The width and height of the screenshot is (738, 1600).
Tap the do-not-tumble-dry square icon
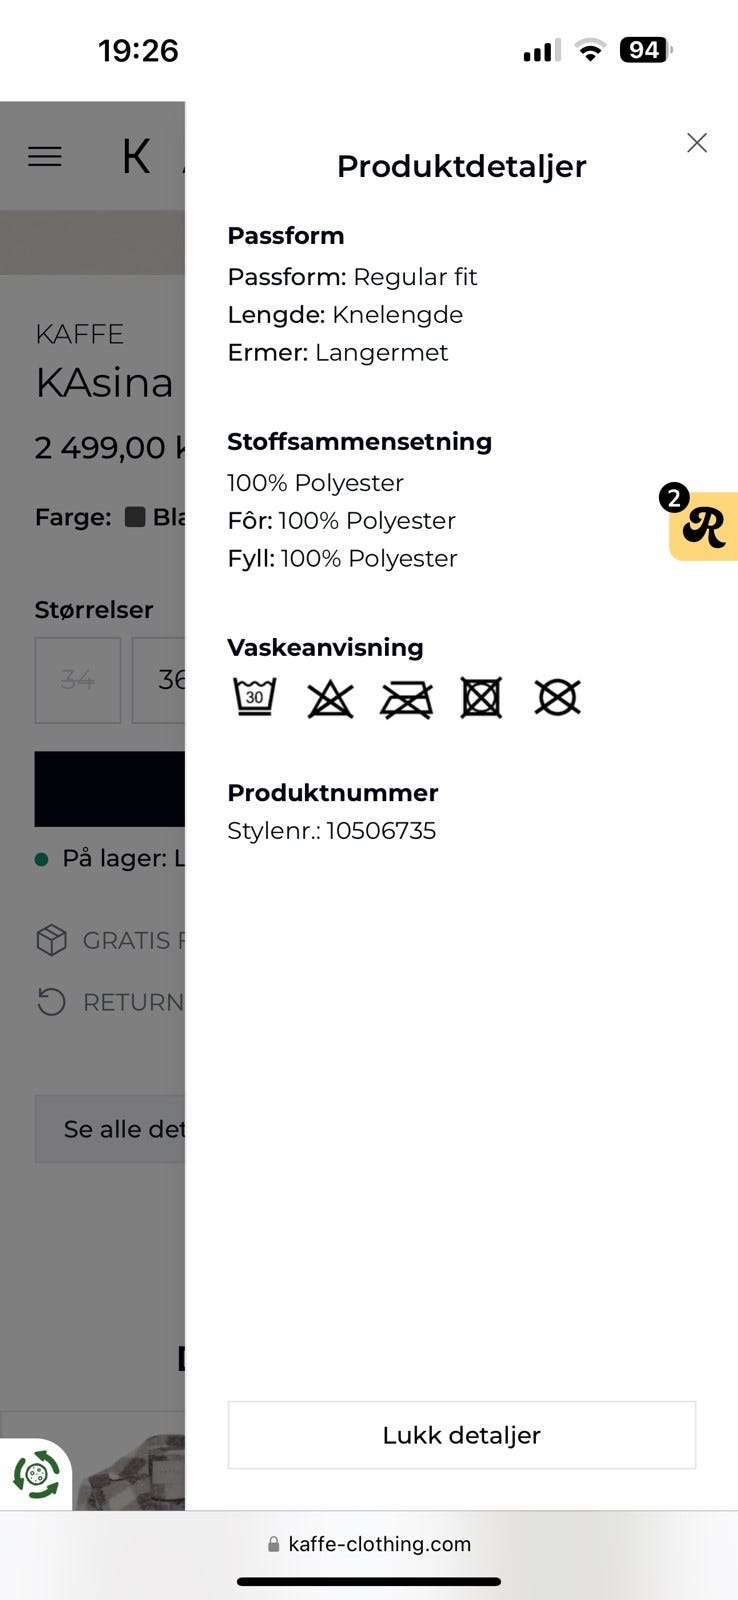pos(481,698)
